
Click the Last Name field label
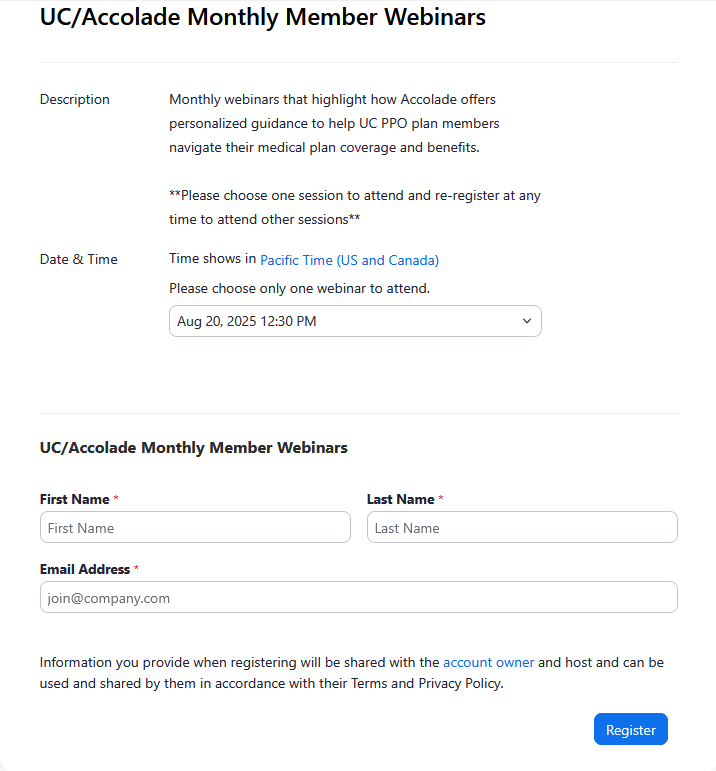[x=400, y=499]
